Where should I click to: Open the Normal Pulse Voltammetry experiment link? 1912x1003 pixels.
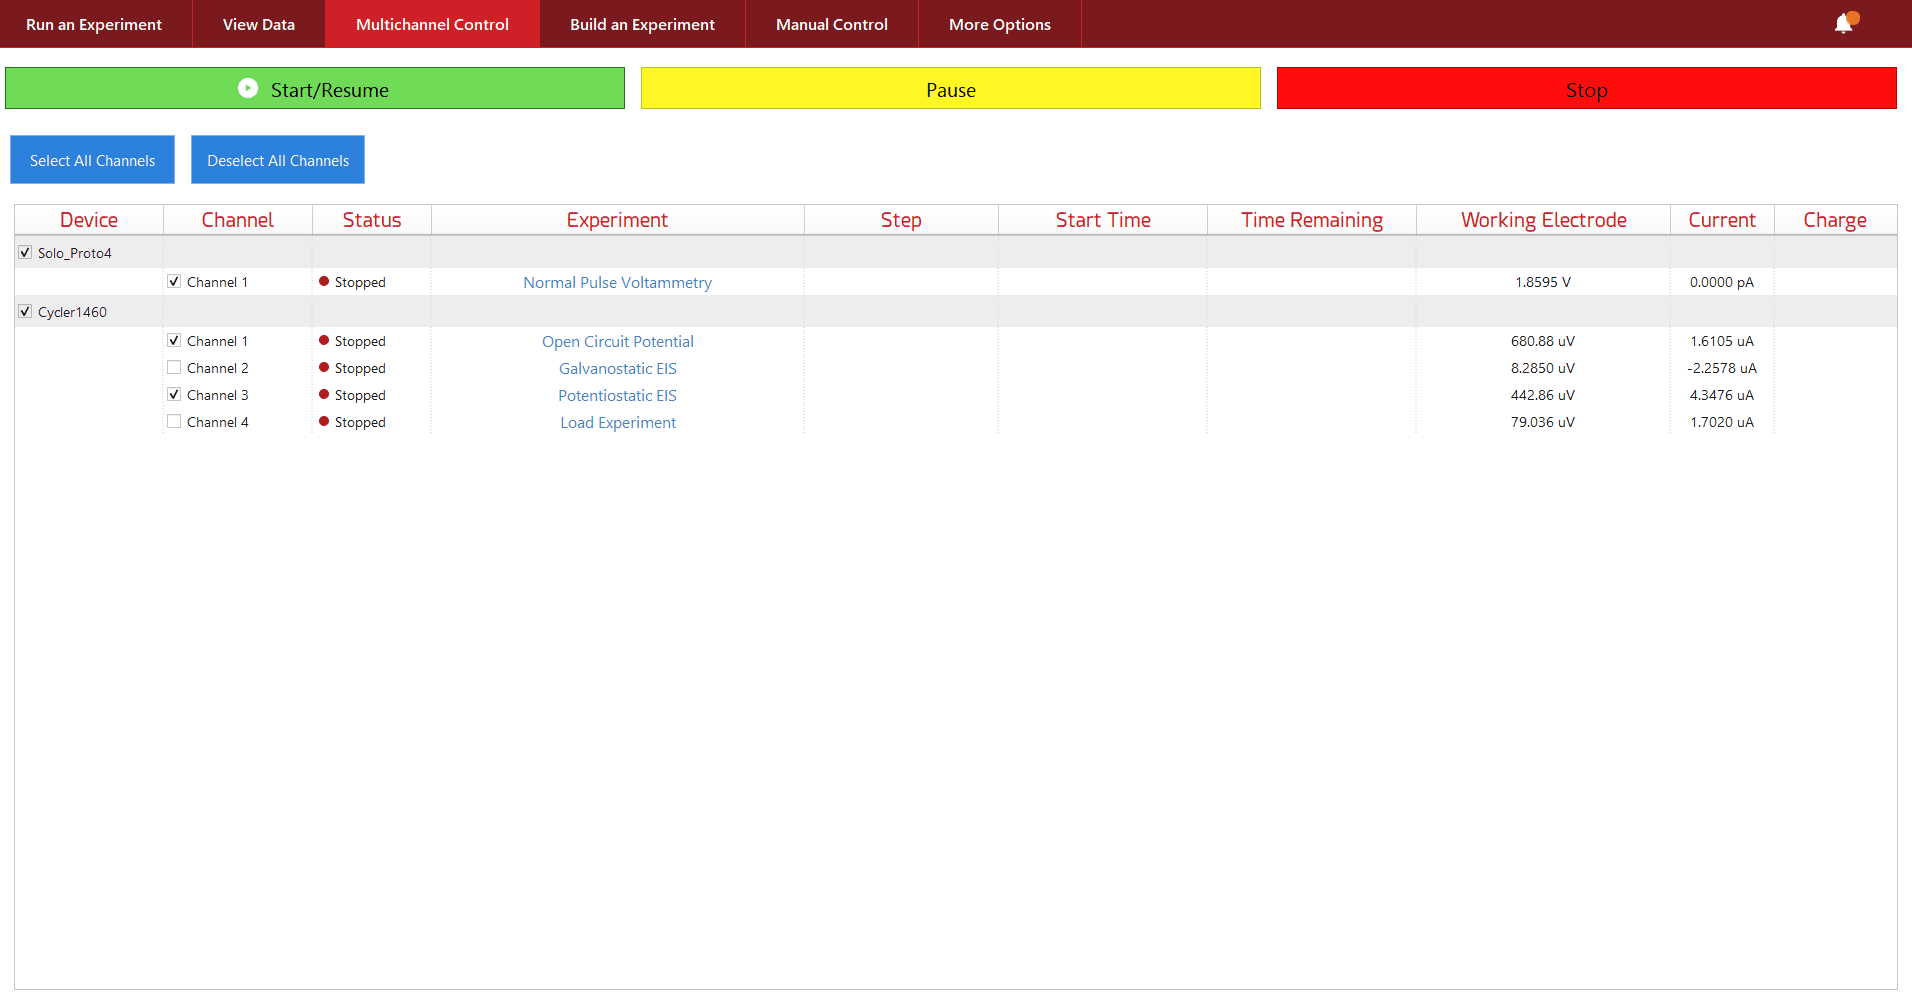(x=617, y=283)
